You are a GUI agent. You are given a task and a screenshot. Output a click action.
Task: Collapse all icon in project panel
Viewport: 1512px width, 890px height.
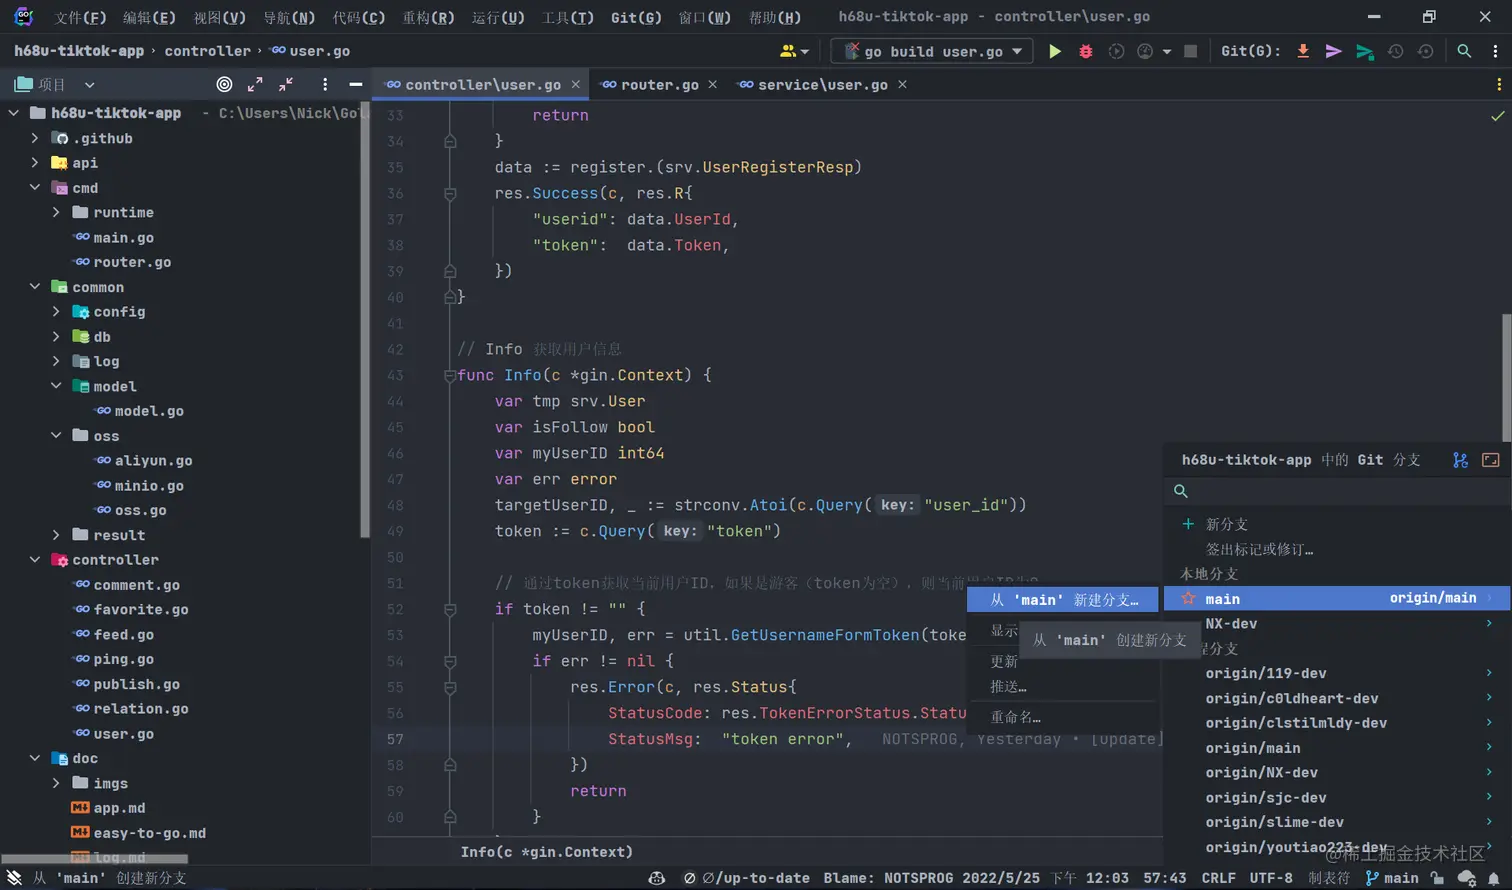[286, 85]
